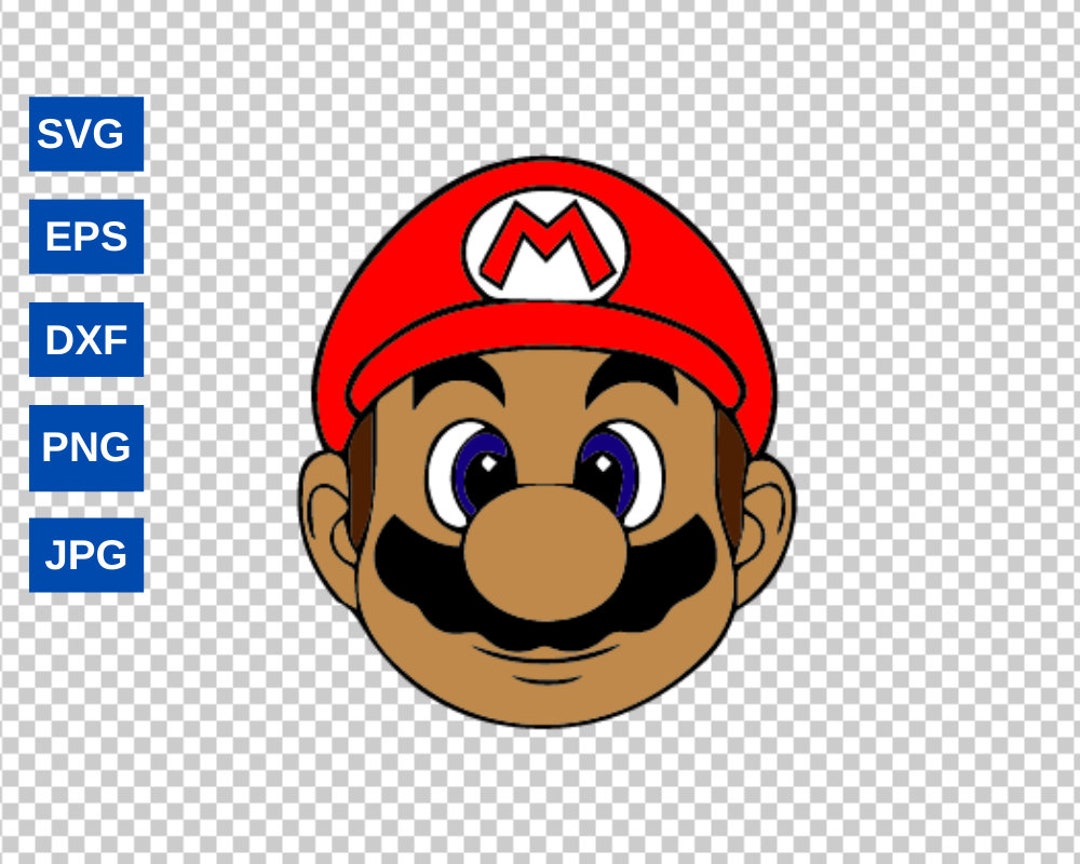Click the JPG format badge
The height and width of the screenshot is (864, 1080).
[86, 553]
